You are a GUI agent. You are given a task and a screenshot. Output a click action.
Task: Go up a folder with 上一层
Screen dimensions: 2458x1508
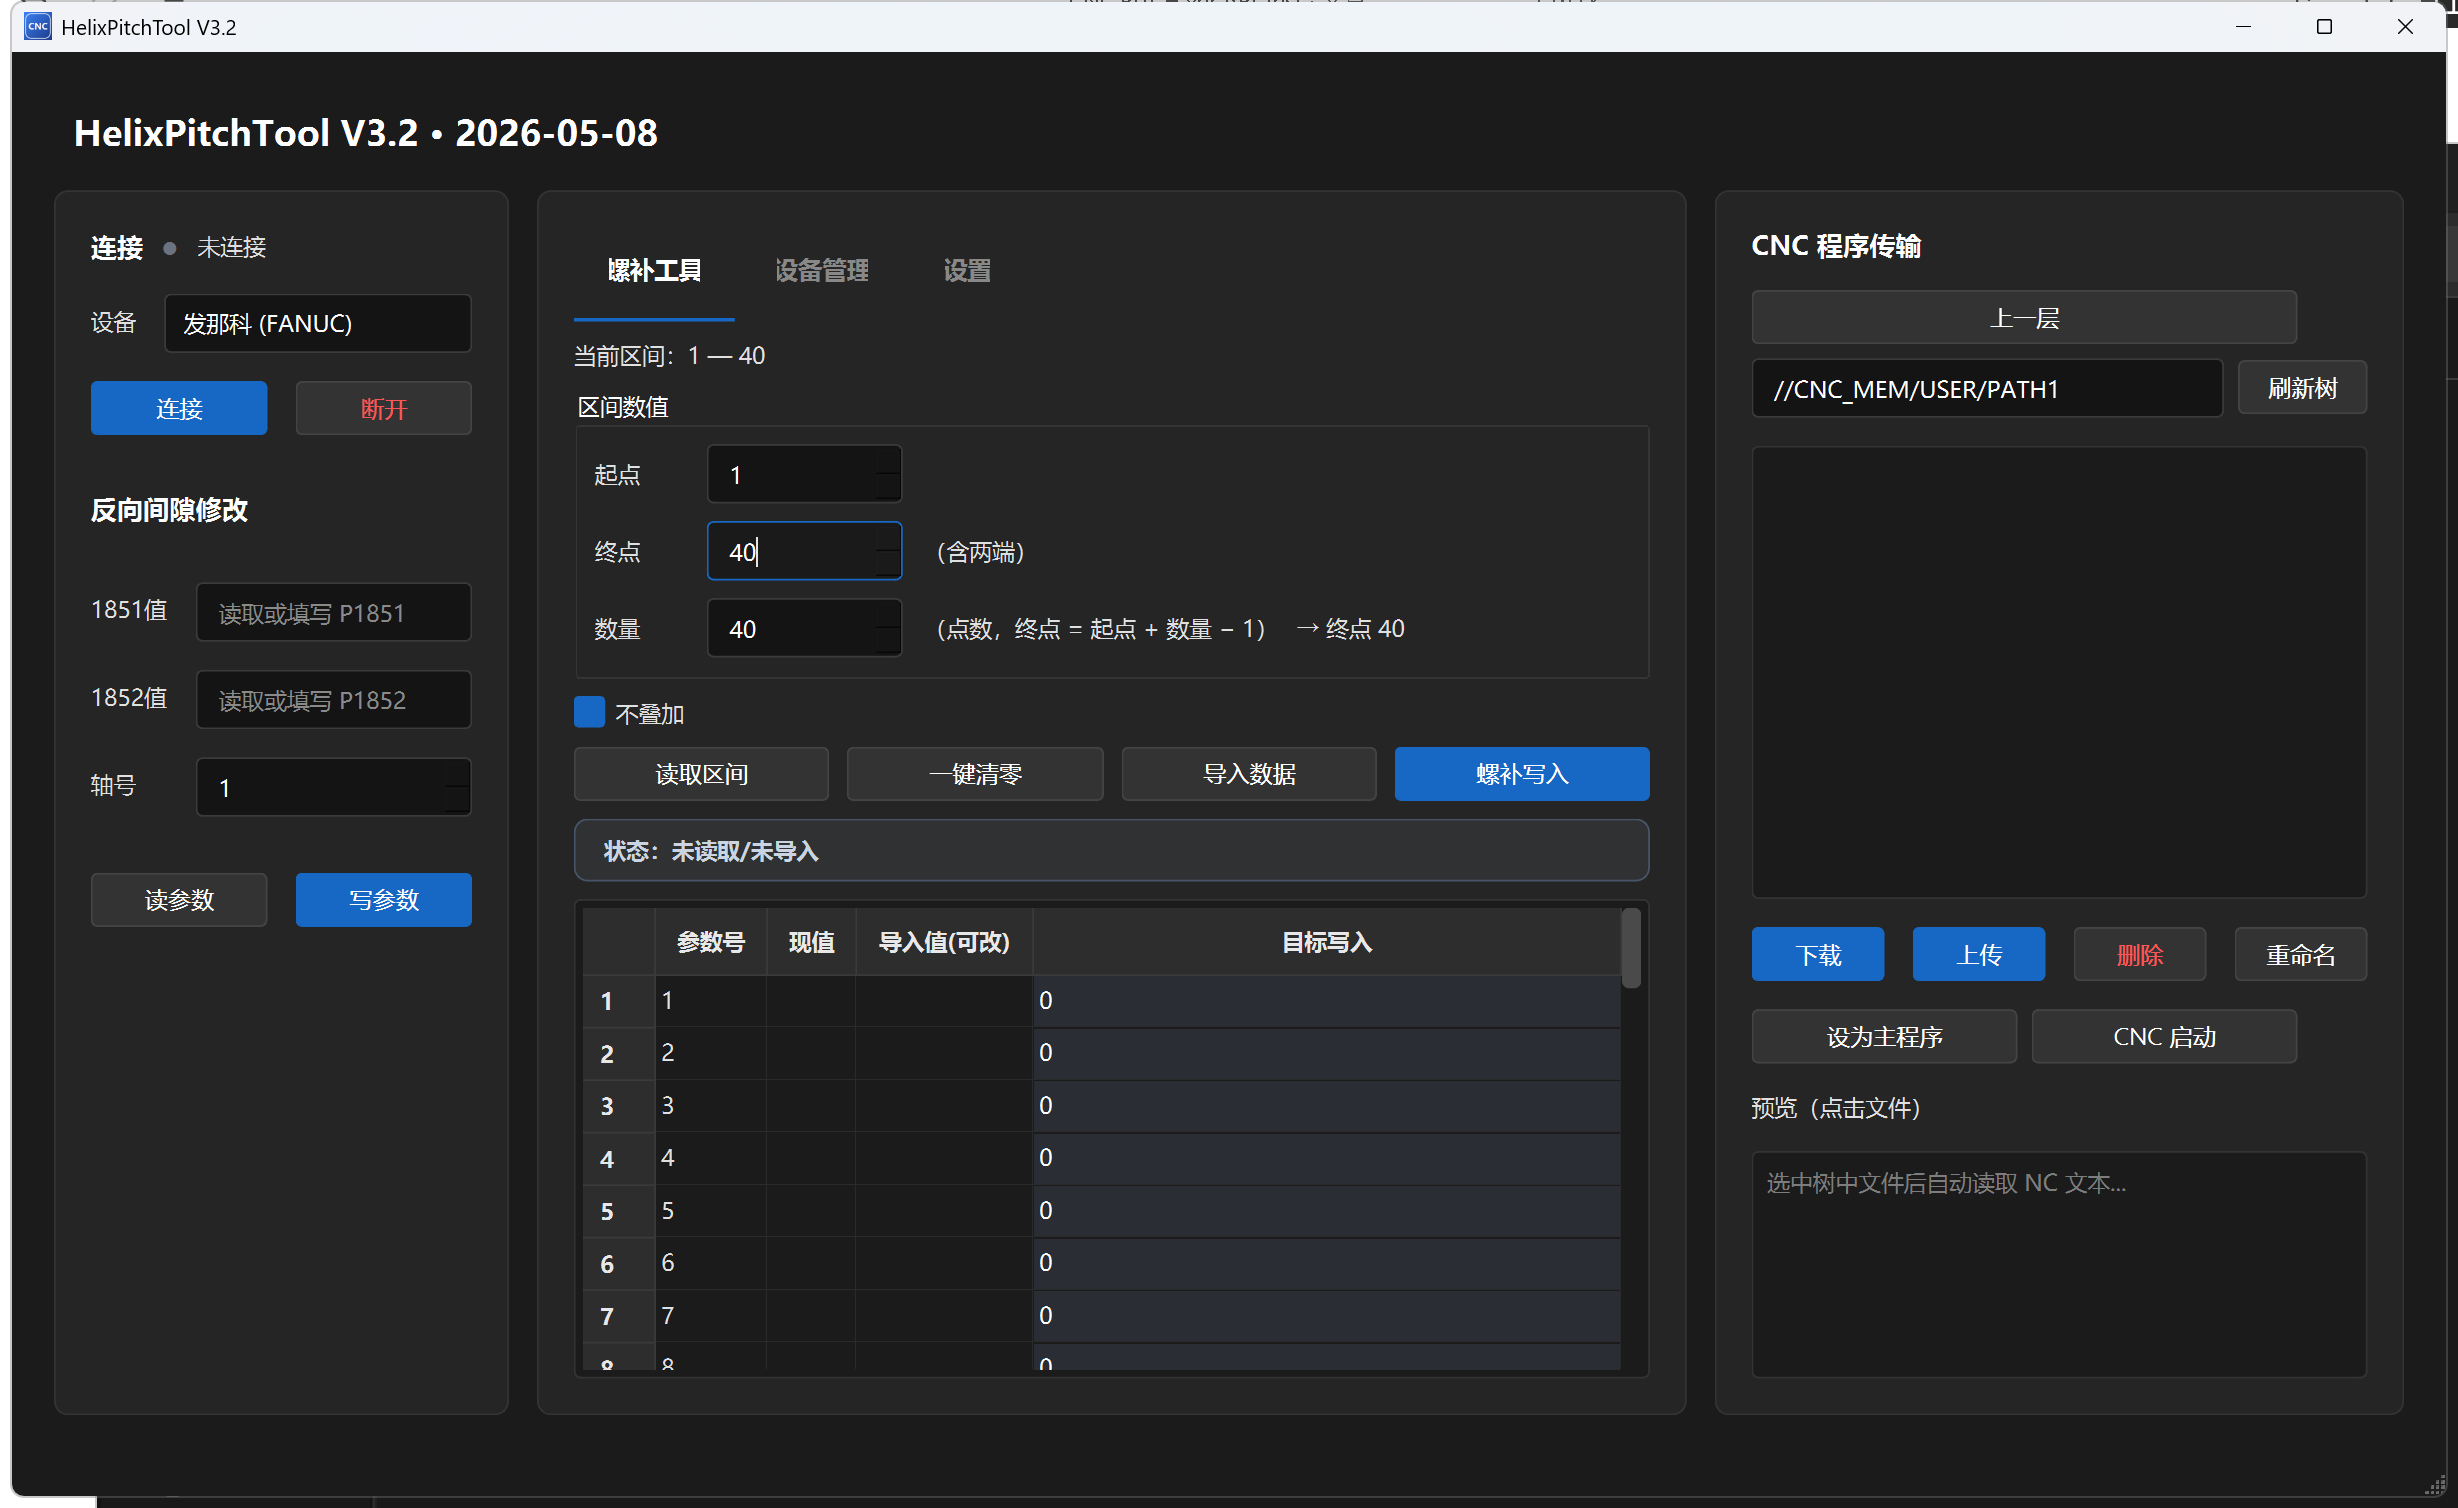click(2024, 318)
